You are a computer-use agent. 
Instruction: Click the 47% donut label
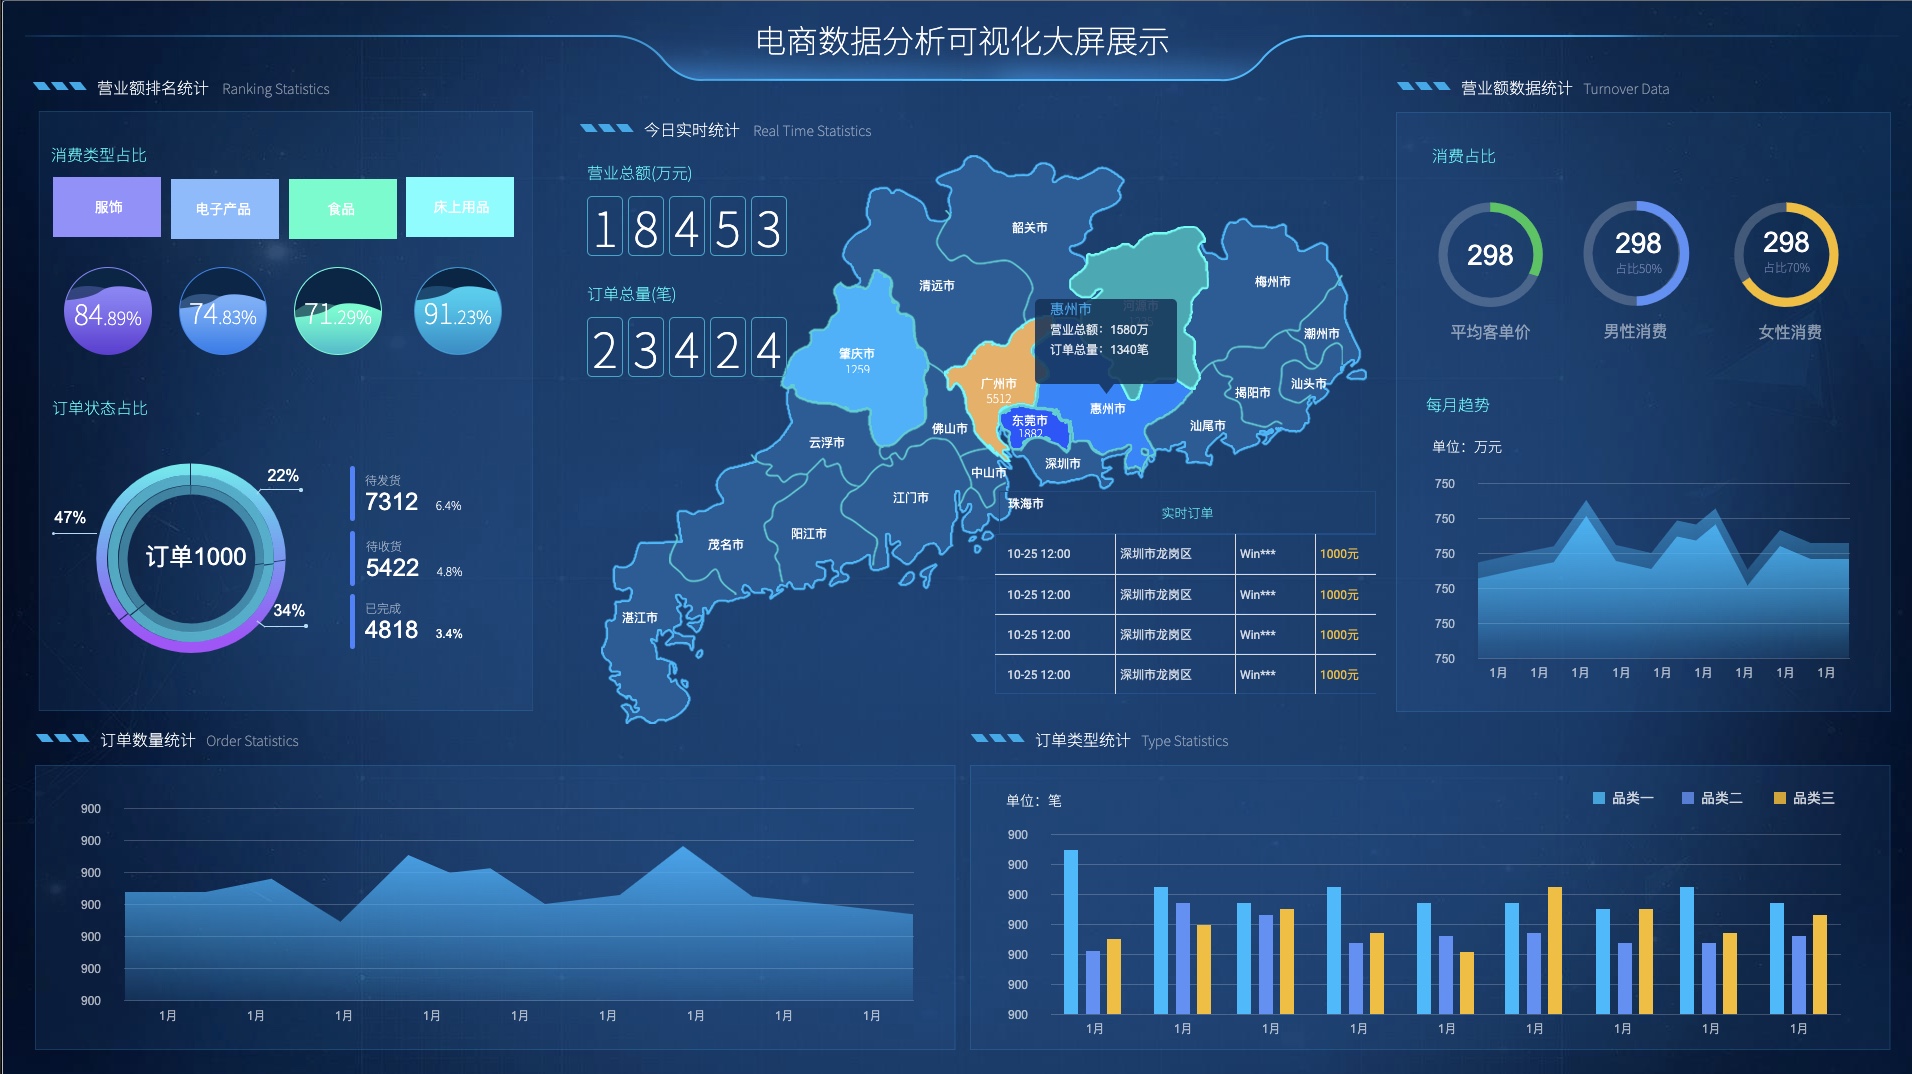coord(70,517)
